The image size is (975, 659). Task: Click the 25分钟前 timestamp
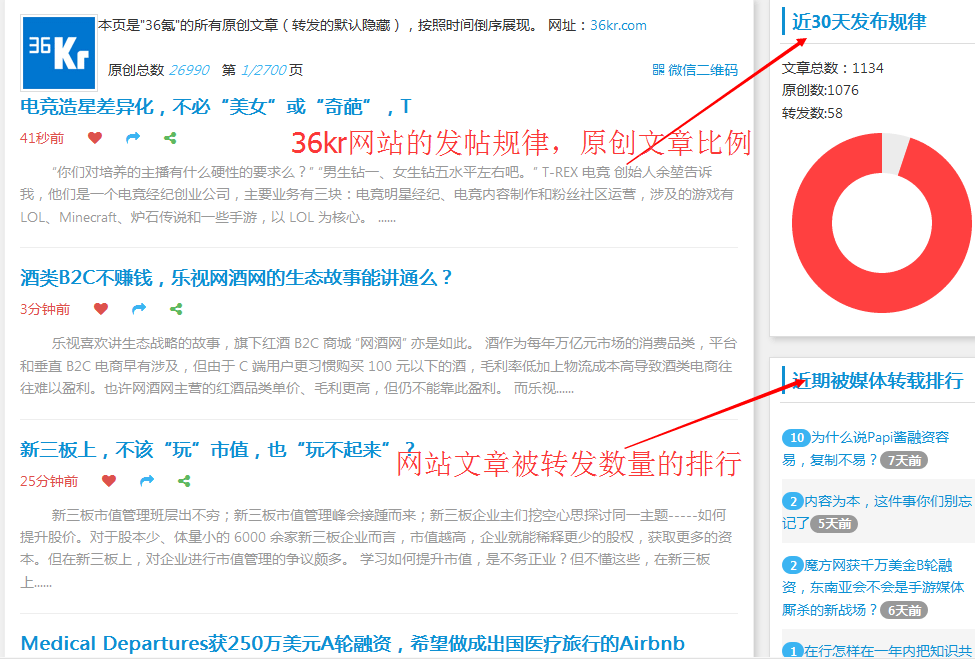click(x=49, y=481)
